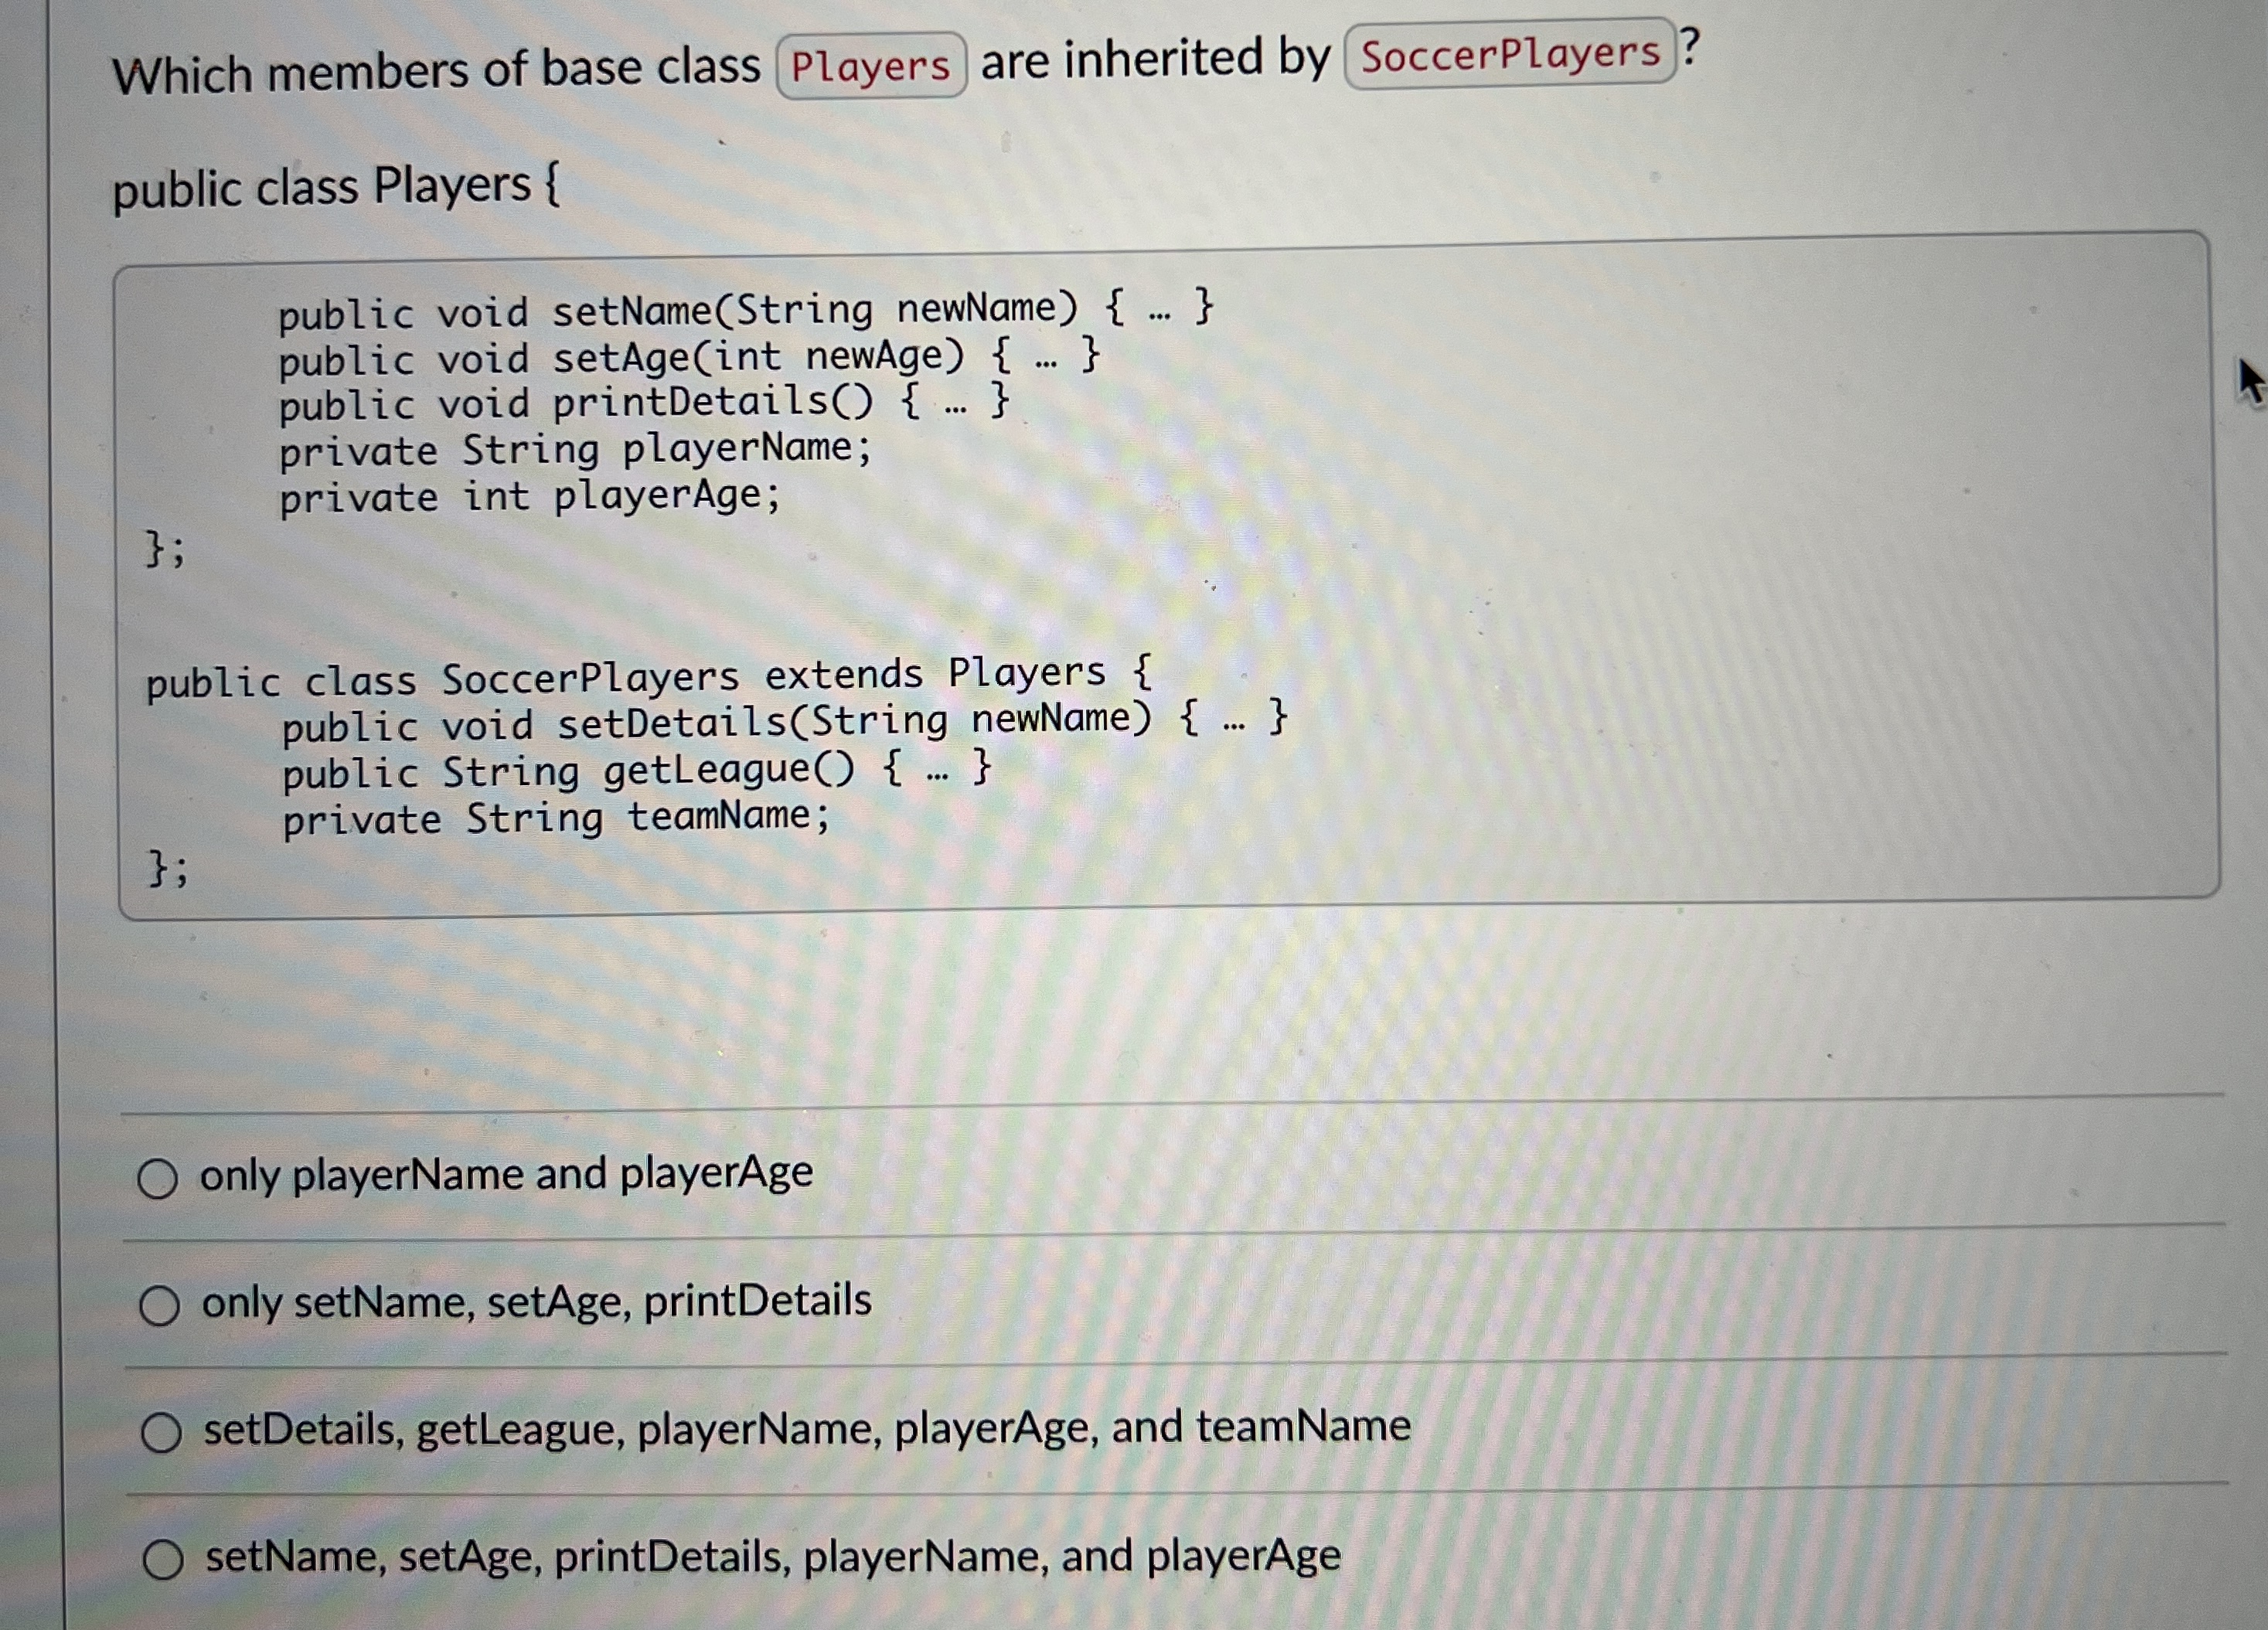Pick radio option ending 'playerName, and playerAge'

[x=163, y=1560]
